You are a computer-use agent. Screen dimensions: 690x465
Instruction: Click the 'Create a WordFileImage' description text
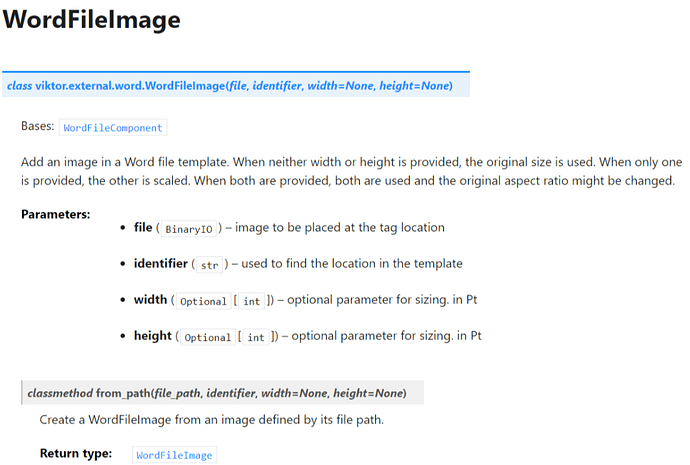click(212, 420)
